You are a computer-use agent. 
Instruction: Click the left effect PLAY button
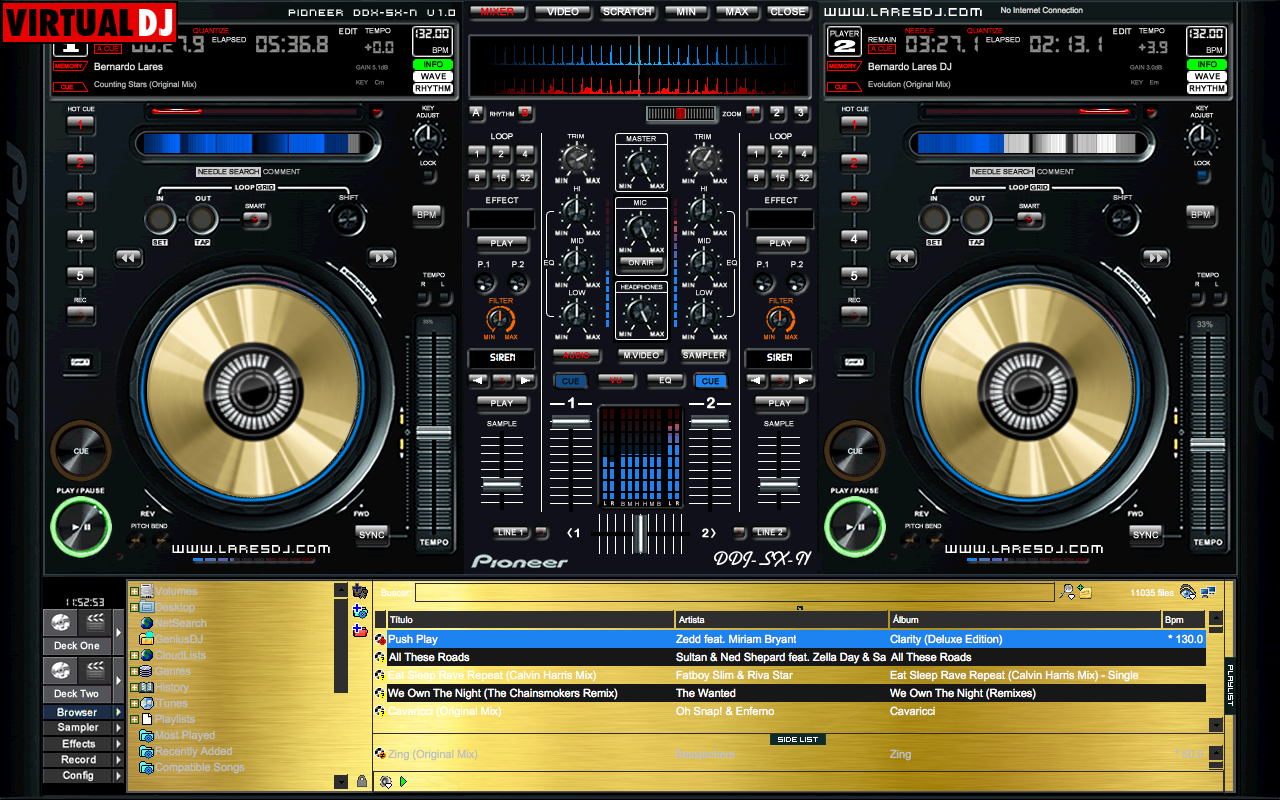(502, 243)
